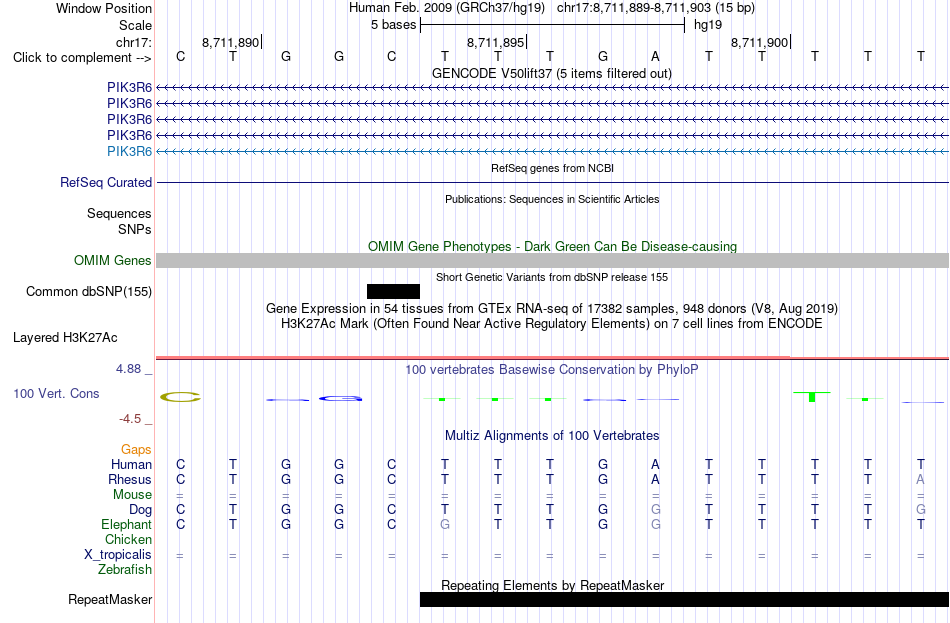Image resolution: width=950 pixels, height=623 pixels.
Task: Click the RefSeq Curated intron line
Action: point(552,182)
